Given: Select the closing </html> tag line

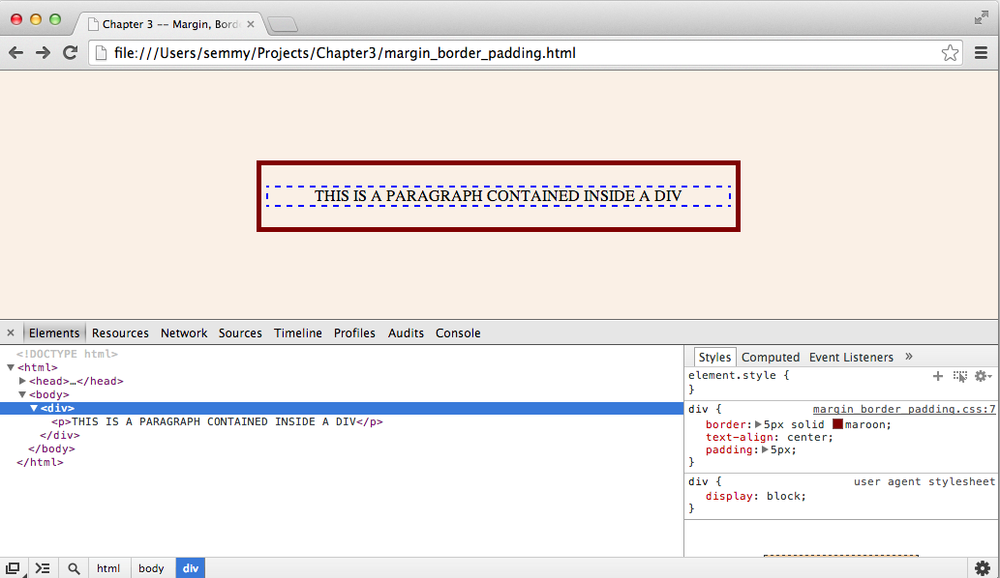Looking at the screenshot, I should click(x=40, y=462).
